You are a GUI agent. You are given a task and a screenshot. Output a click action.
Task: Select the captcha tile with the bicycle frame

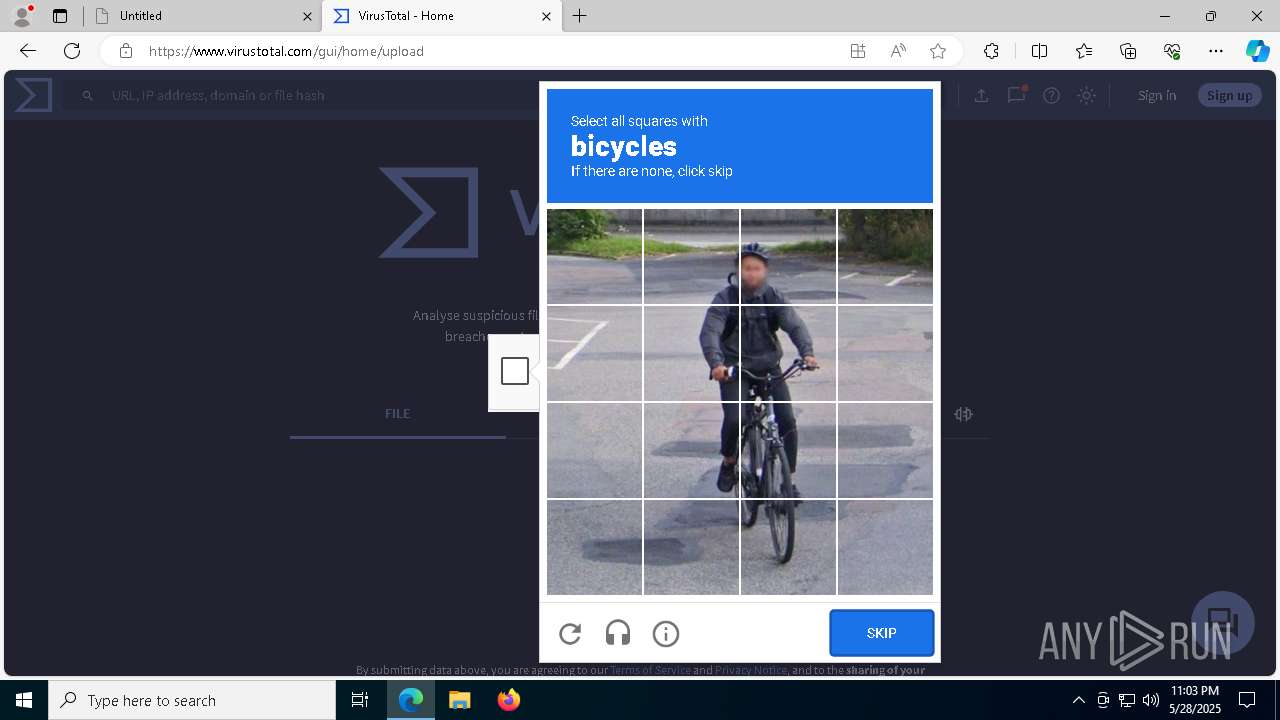point(788,450)
